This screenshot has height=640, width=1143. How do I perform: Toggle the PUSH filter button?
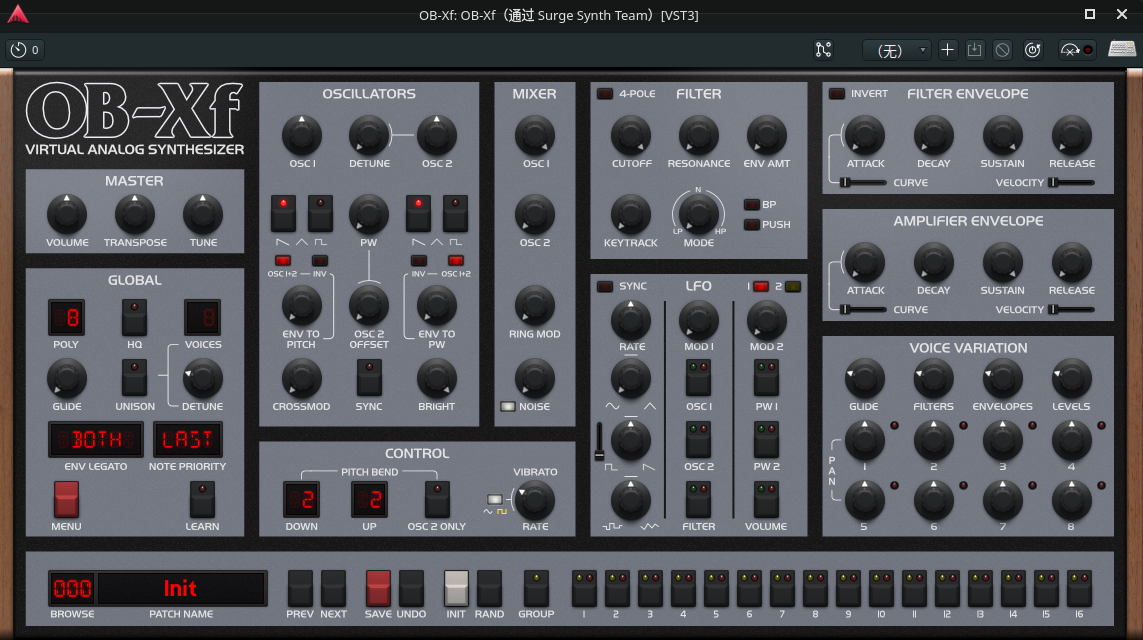[x=752, y=225]
